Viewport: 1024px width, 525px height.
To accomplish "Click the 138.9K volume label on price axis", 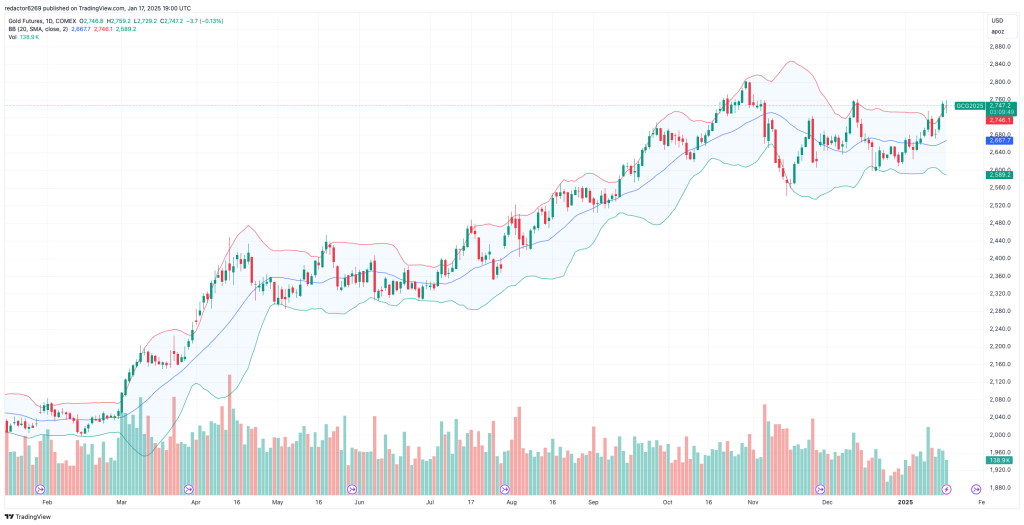I will (x=999, y=460).
